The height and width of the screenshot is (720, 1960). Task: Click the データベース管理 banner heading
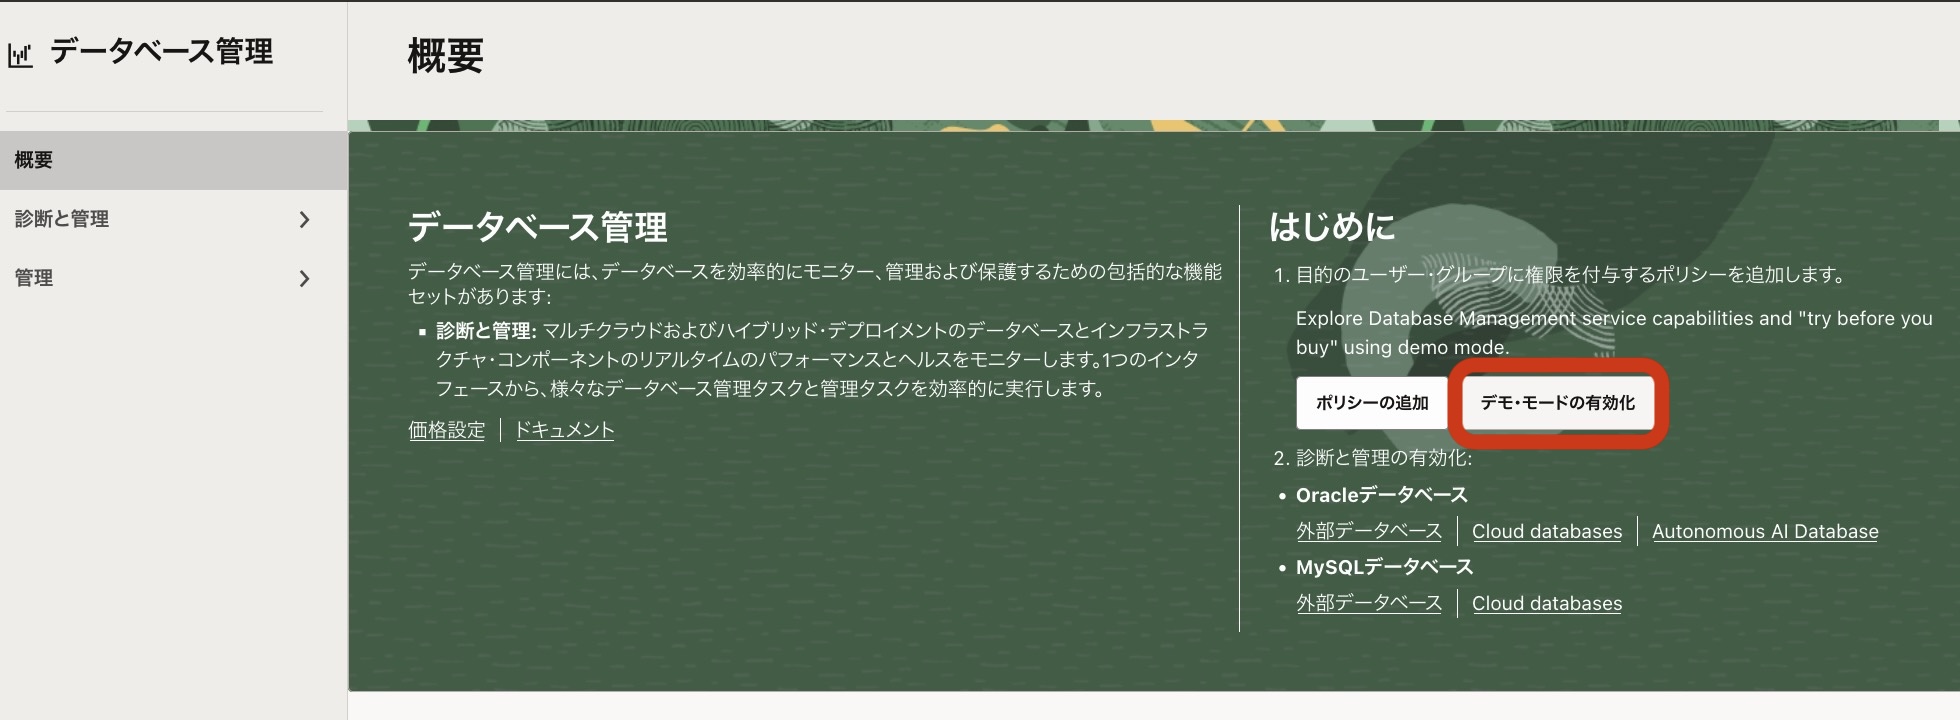(537, 227)
